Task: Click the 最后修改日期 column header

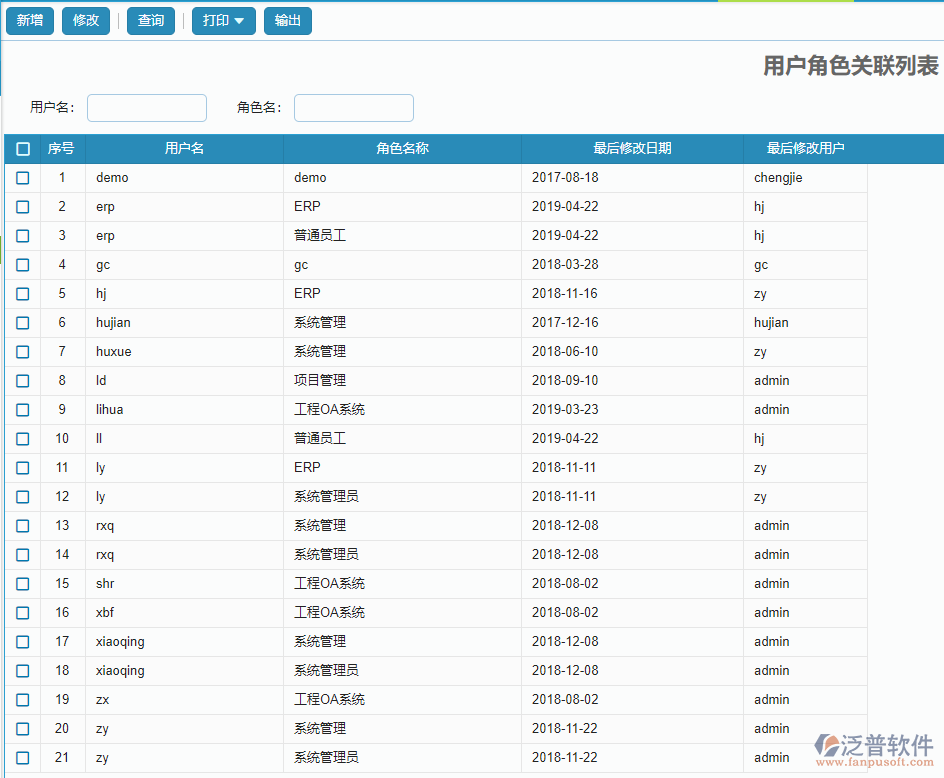Action: click(x=631, y=148)
